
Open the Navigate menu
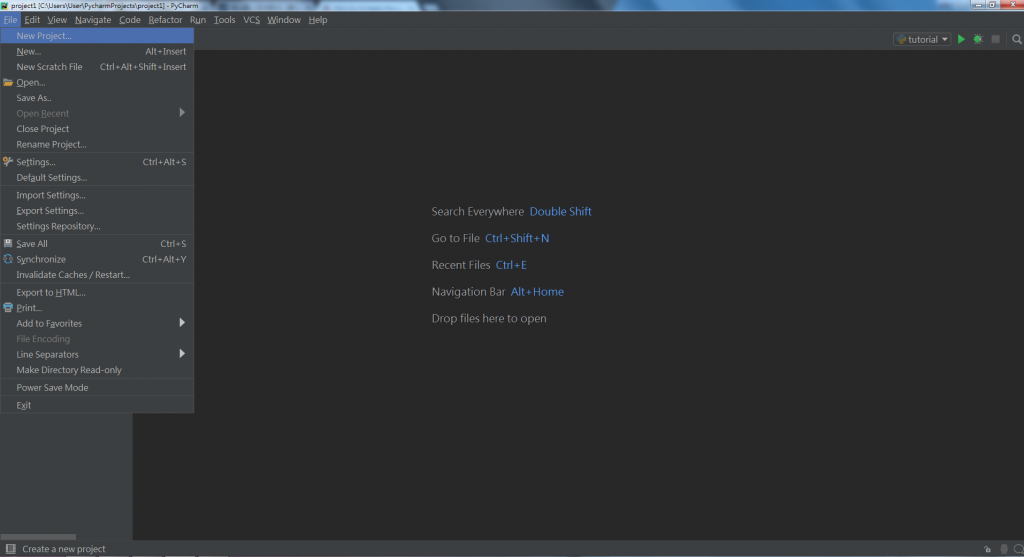93,20
